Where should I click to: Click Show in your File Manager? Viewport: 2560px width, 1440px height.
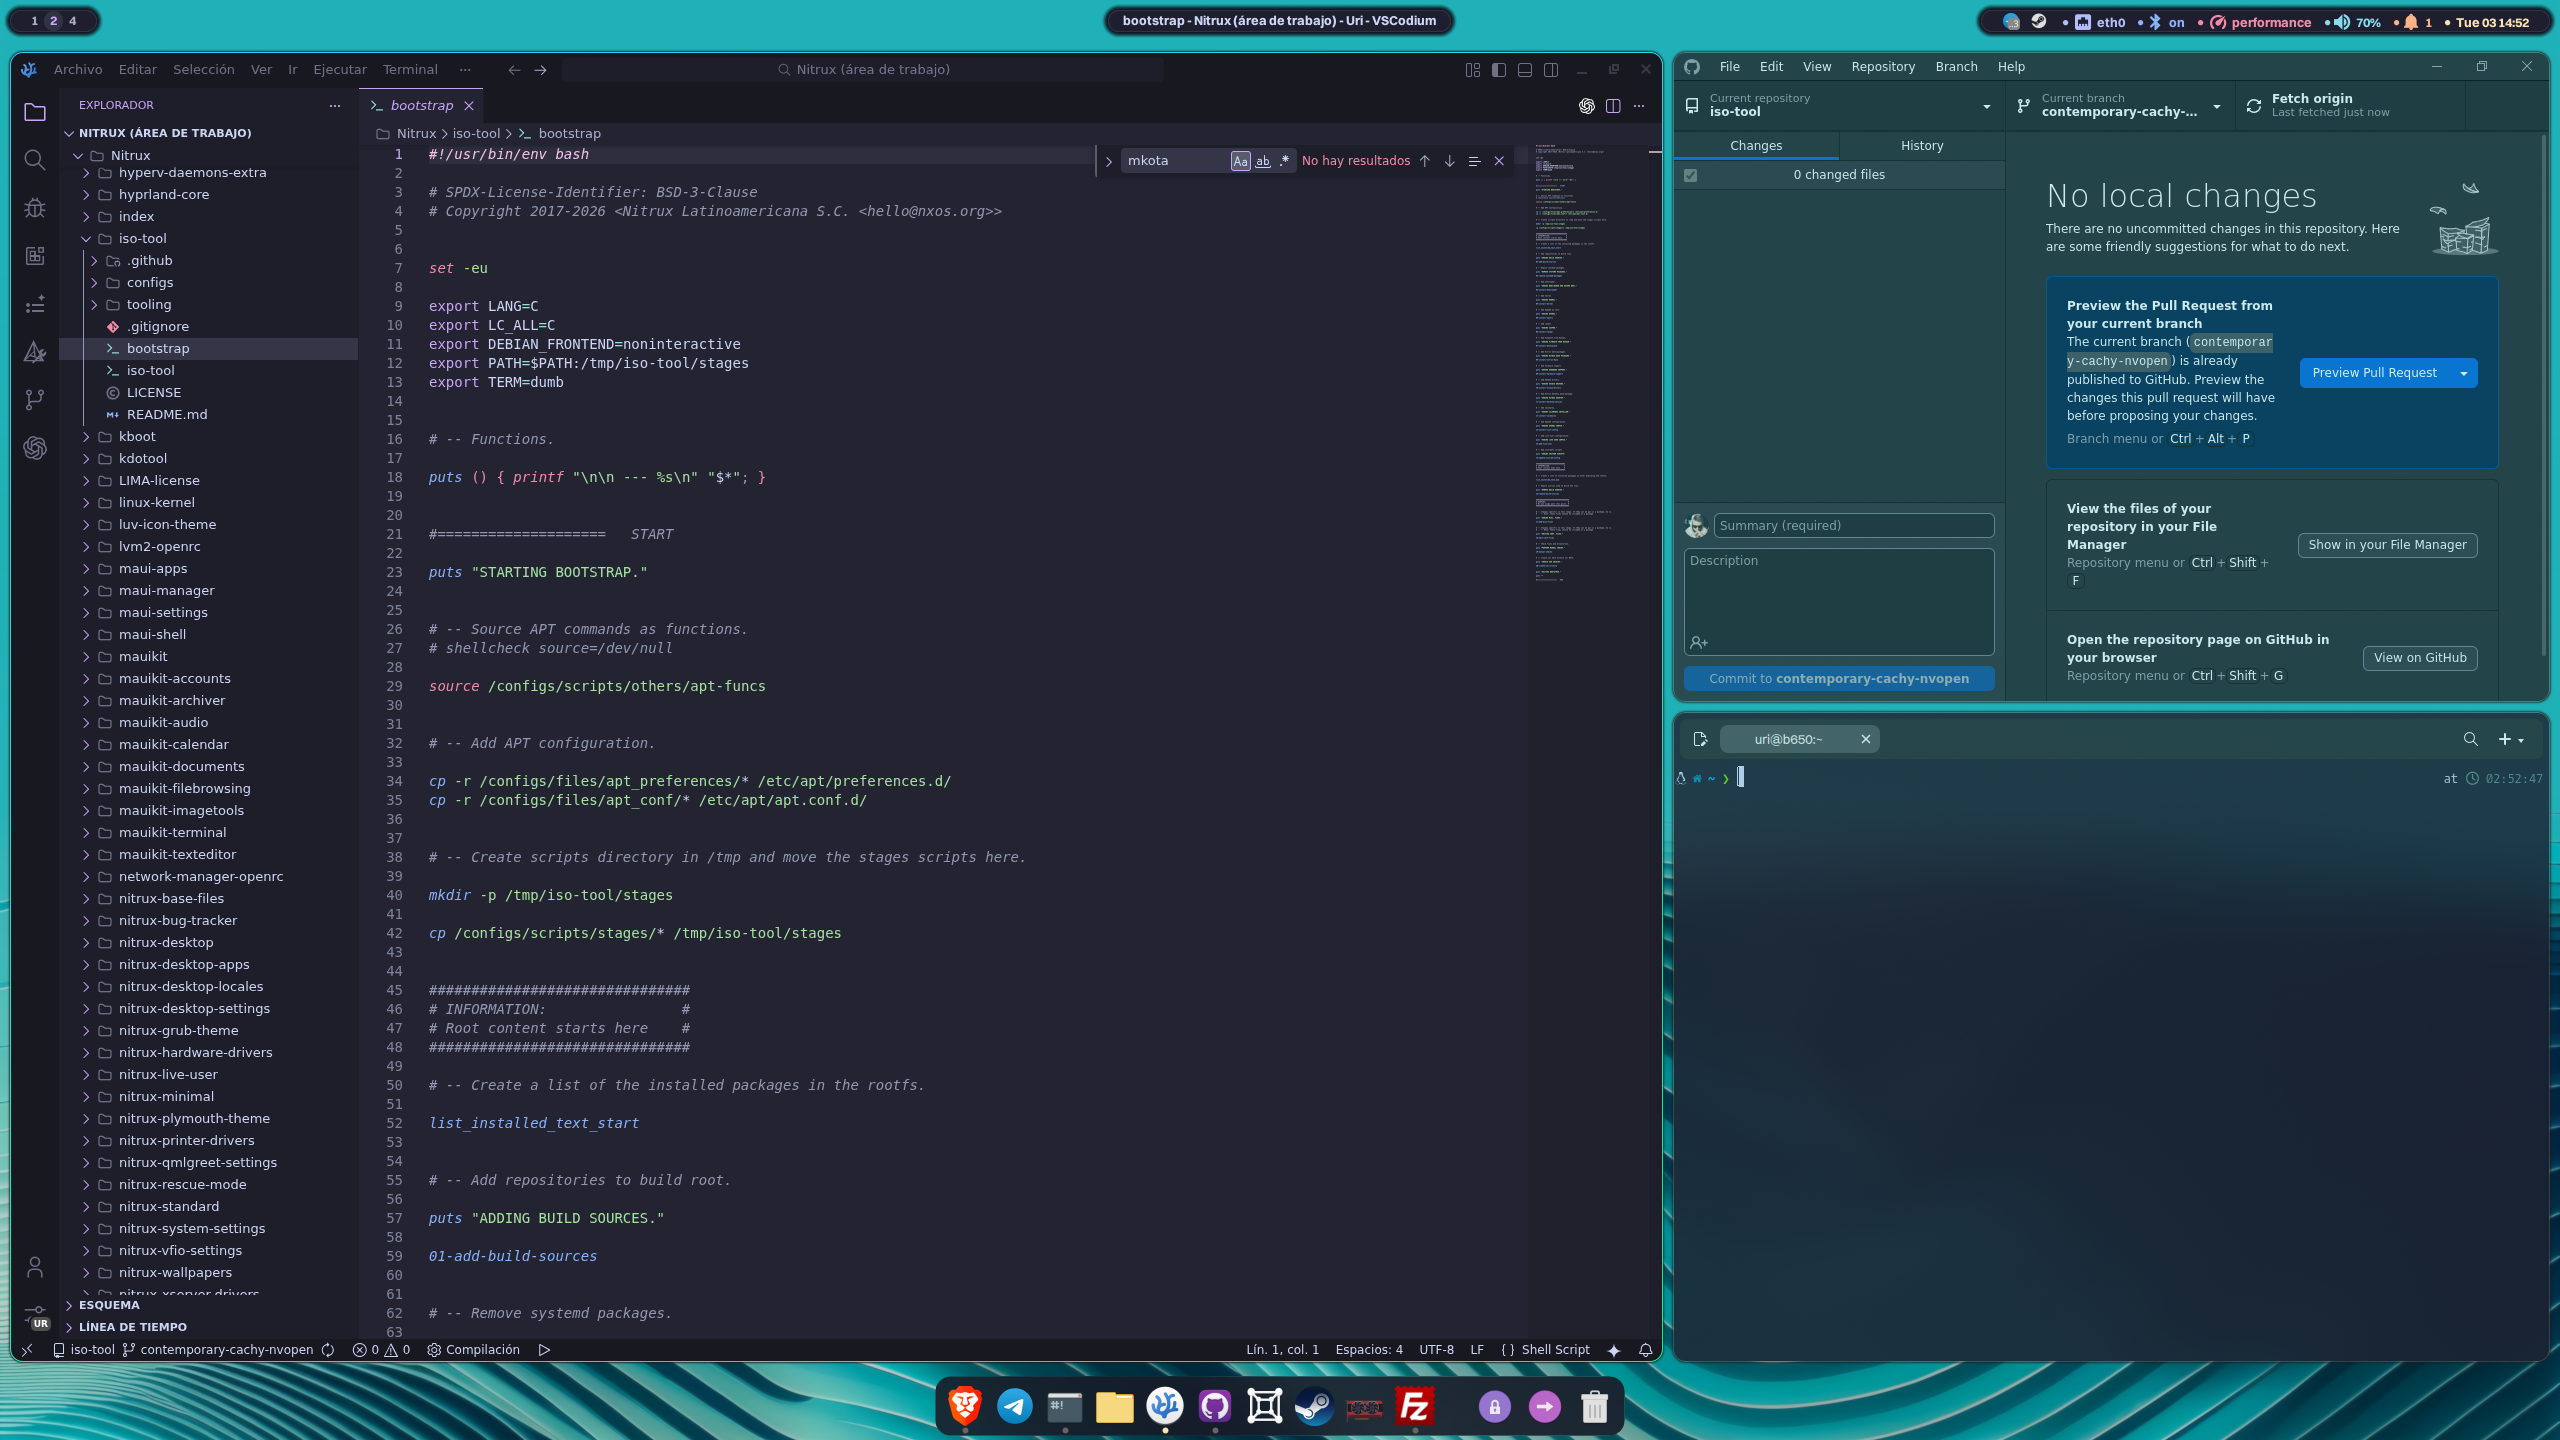click(x=2387, y=545)
